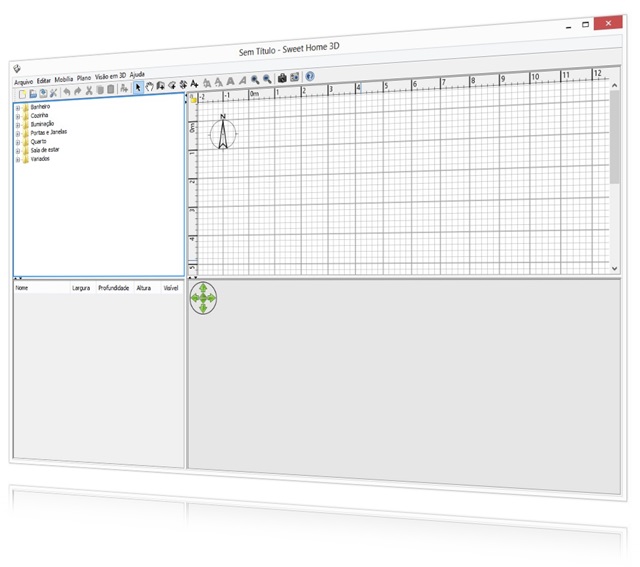
Task: Click the lock icon at plan ruler corner
Action: pyautogui.click(x=193, y=99)
